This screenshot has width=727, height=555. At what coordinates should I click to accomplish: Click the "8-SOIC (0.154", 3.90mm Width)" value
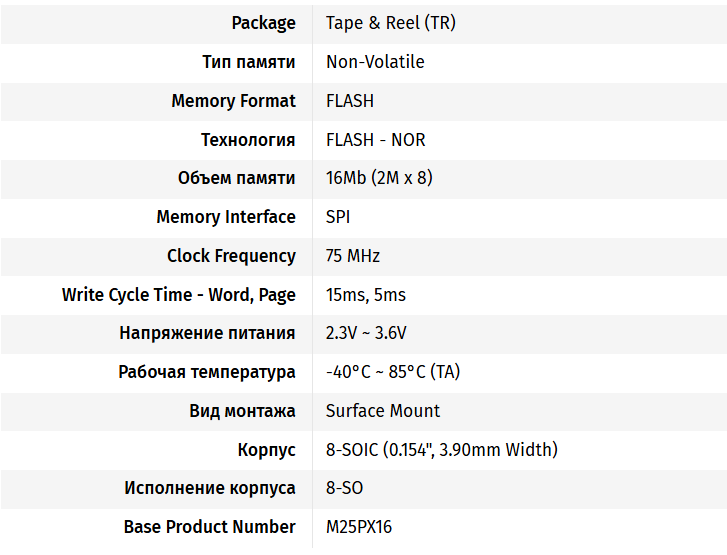click(442, 450)
